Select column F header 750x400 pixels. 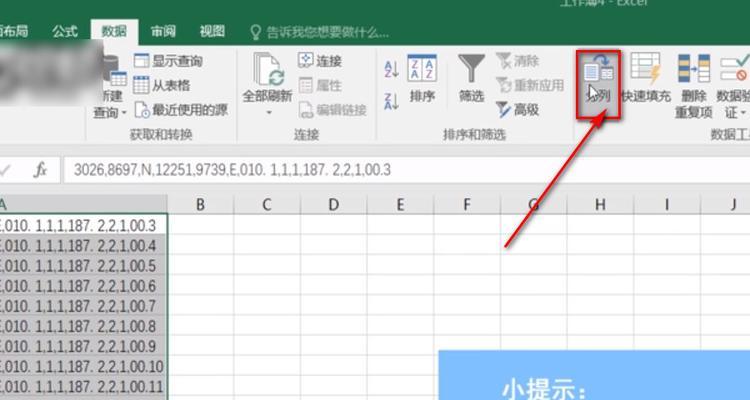pos(467,204)
